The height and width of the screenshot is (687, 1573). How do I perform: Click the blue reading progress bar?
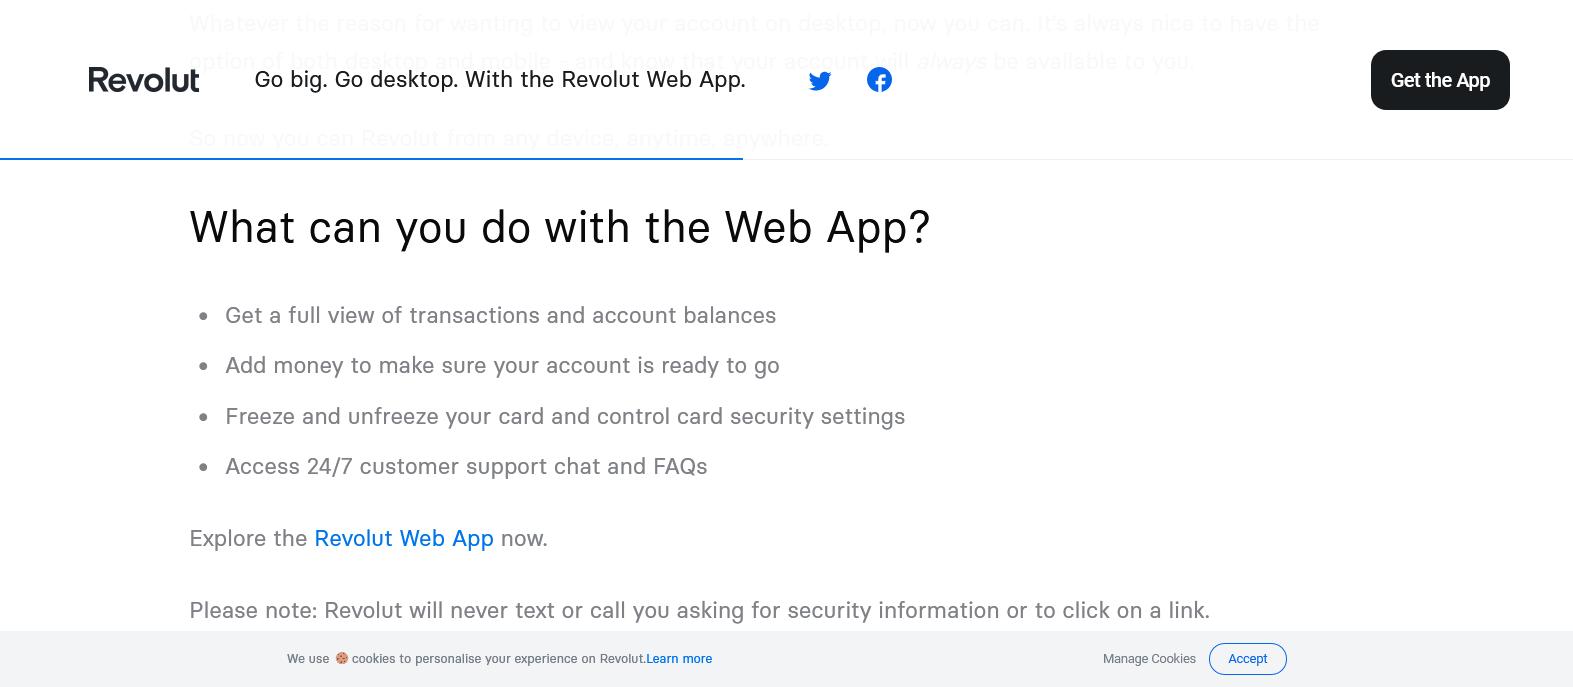pyautogui.click(x=371, y=158)
